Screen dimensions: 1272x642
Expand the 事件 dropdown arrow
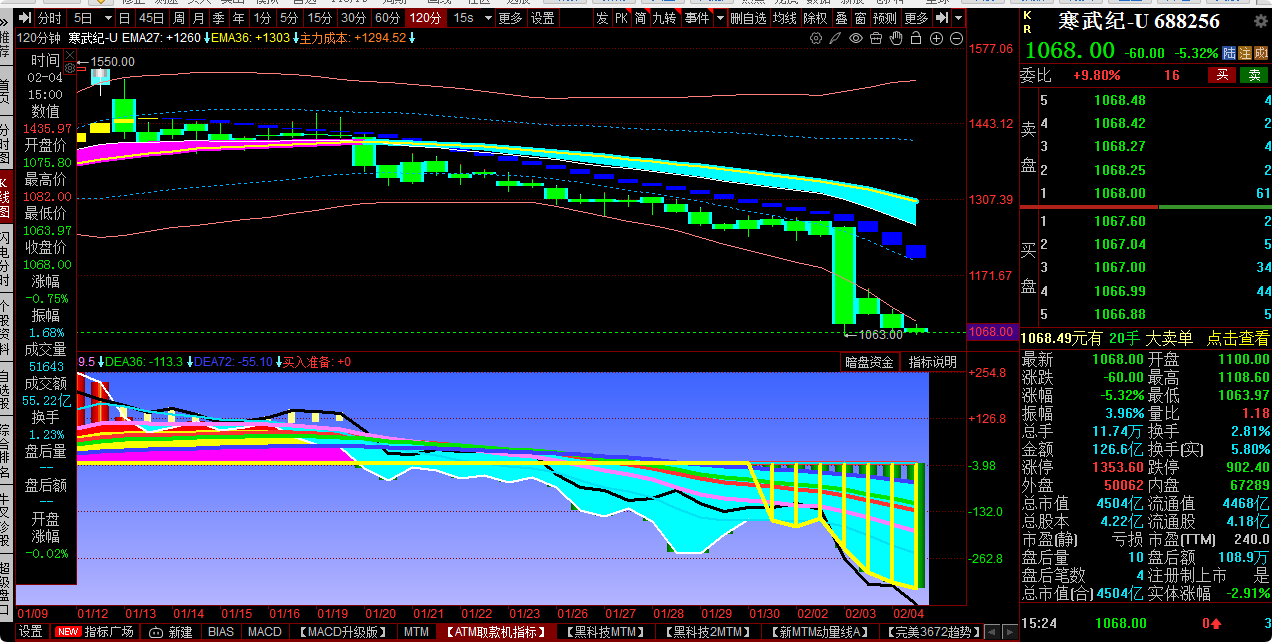(720, 18)
